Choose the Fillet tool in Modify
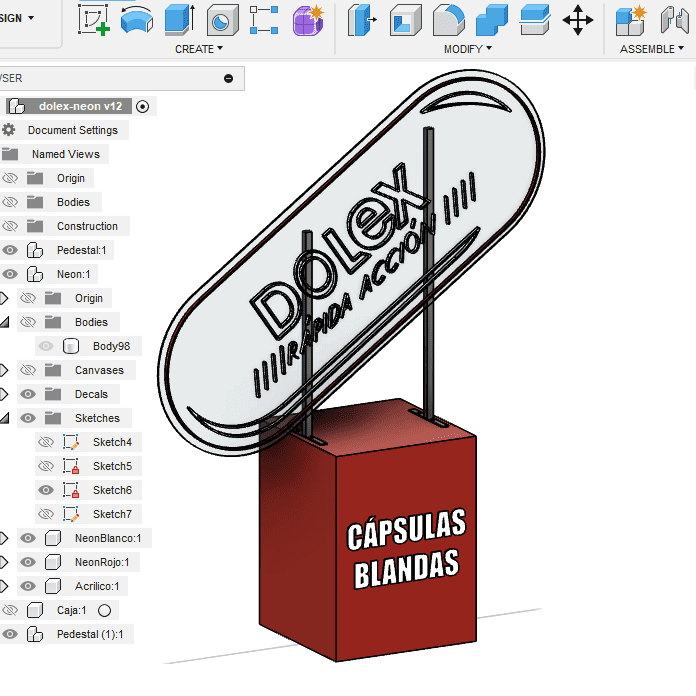696x696 pixels. point(449,19)
